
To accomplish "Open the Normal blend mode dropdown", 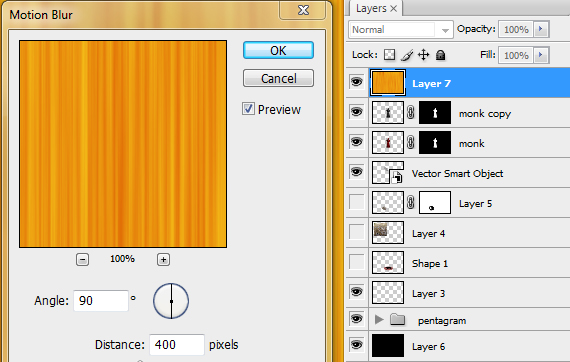I will click(401, 29).
